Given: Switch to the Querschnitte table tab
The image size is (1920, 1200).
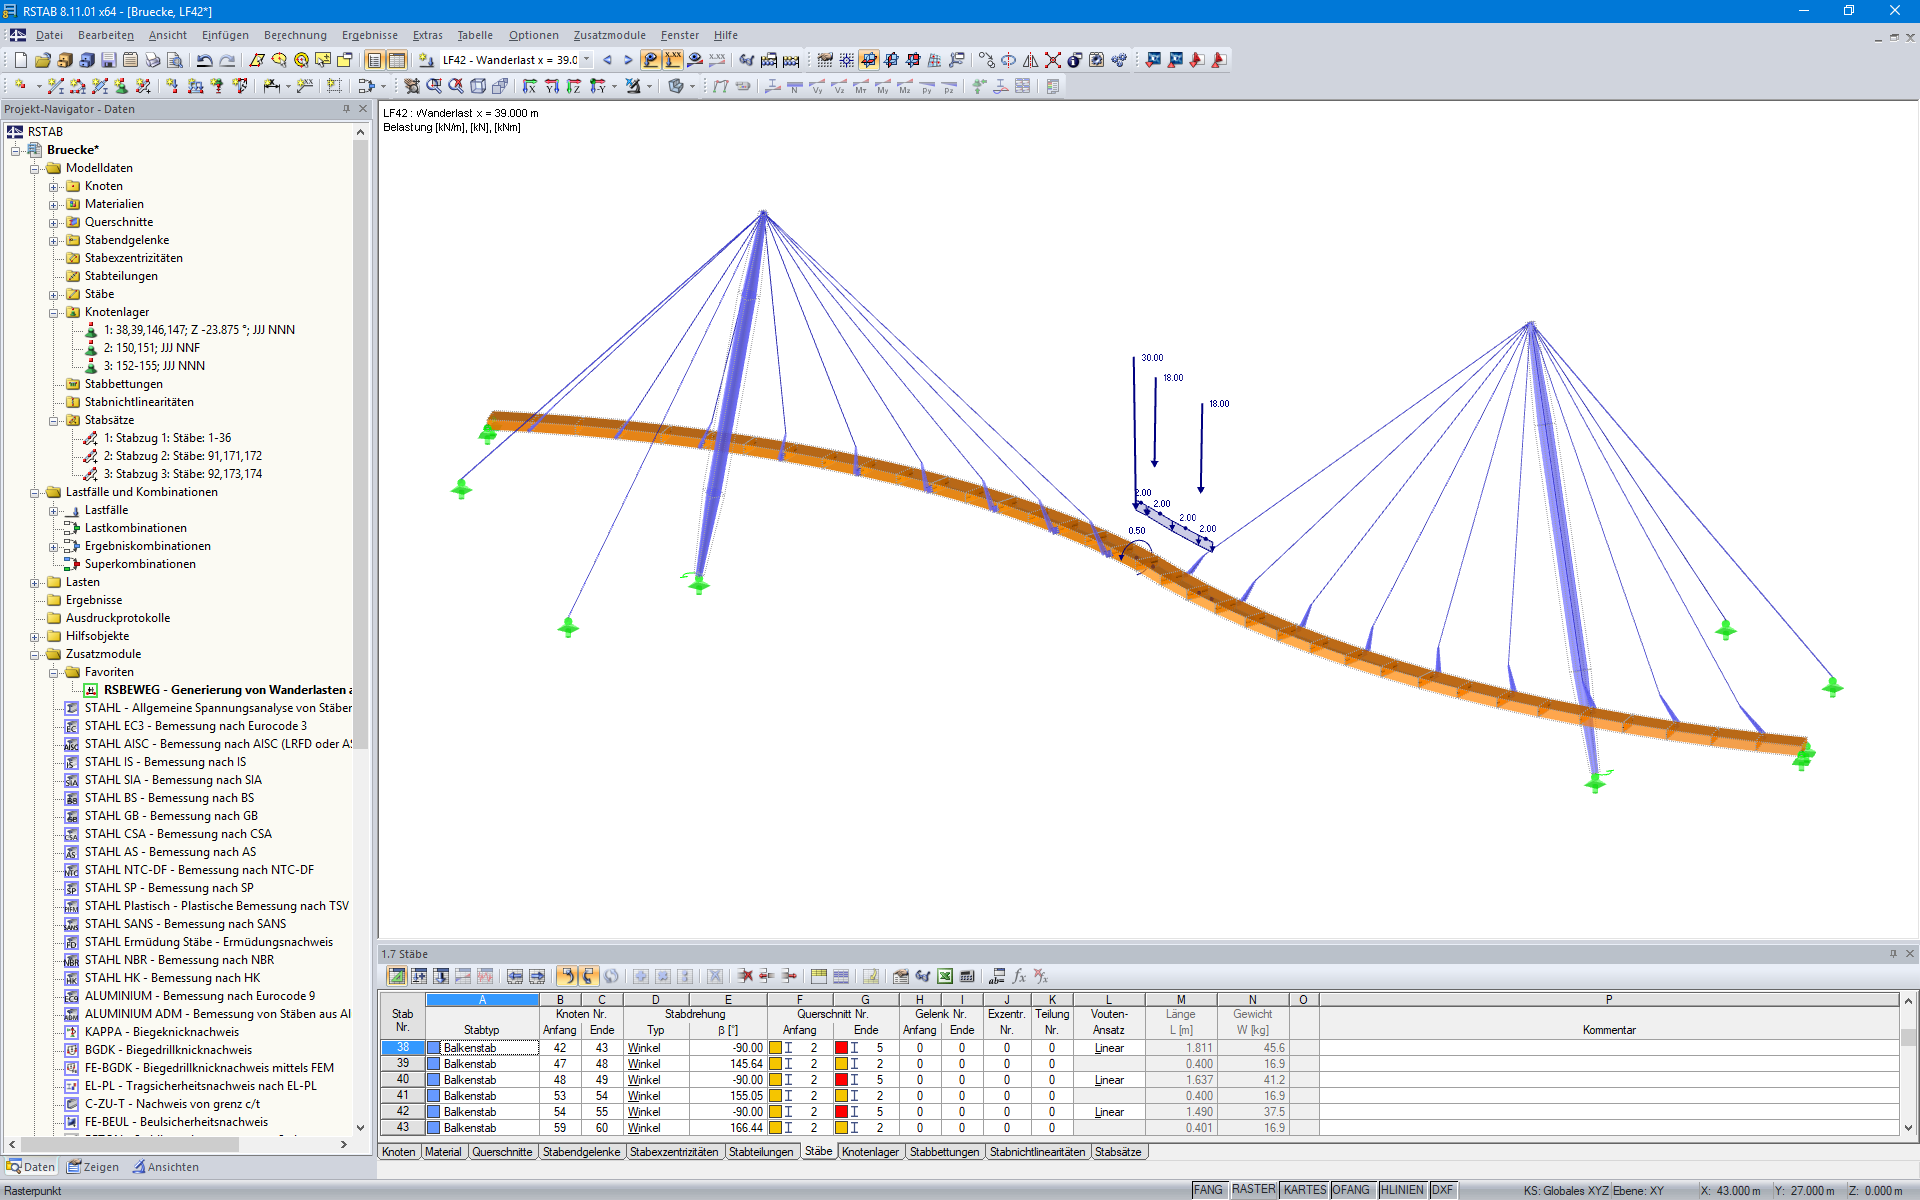Looking at the screenshot, I should 502,1152.
